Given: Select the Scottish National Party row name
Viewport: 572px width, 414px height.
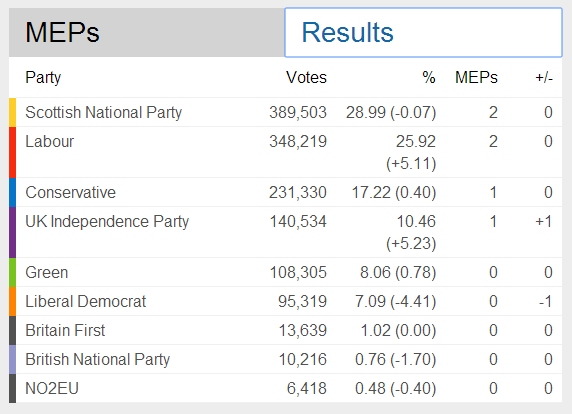Looking at the screenshot, I should click(x=104, y=112).
